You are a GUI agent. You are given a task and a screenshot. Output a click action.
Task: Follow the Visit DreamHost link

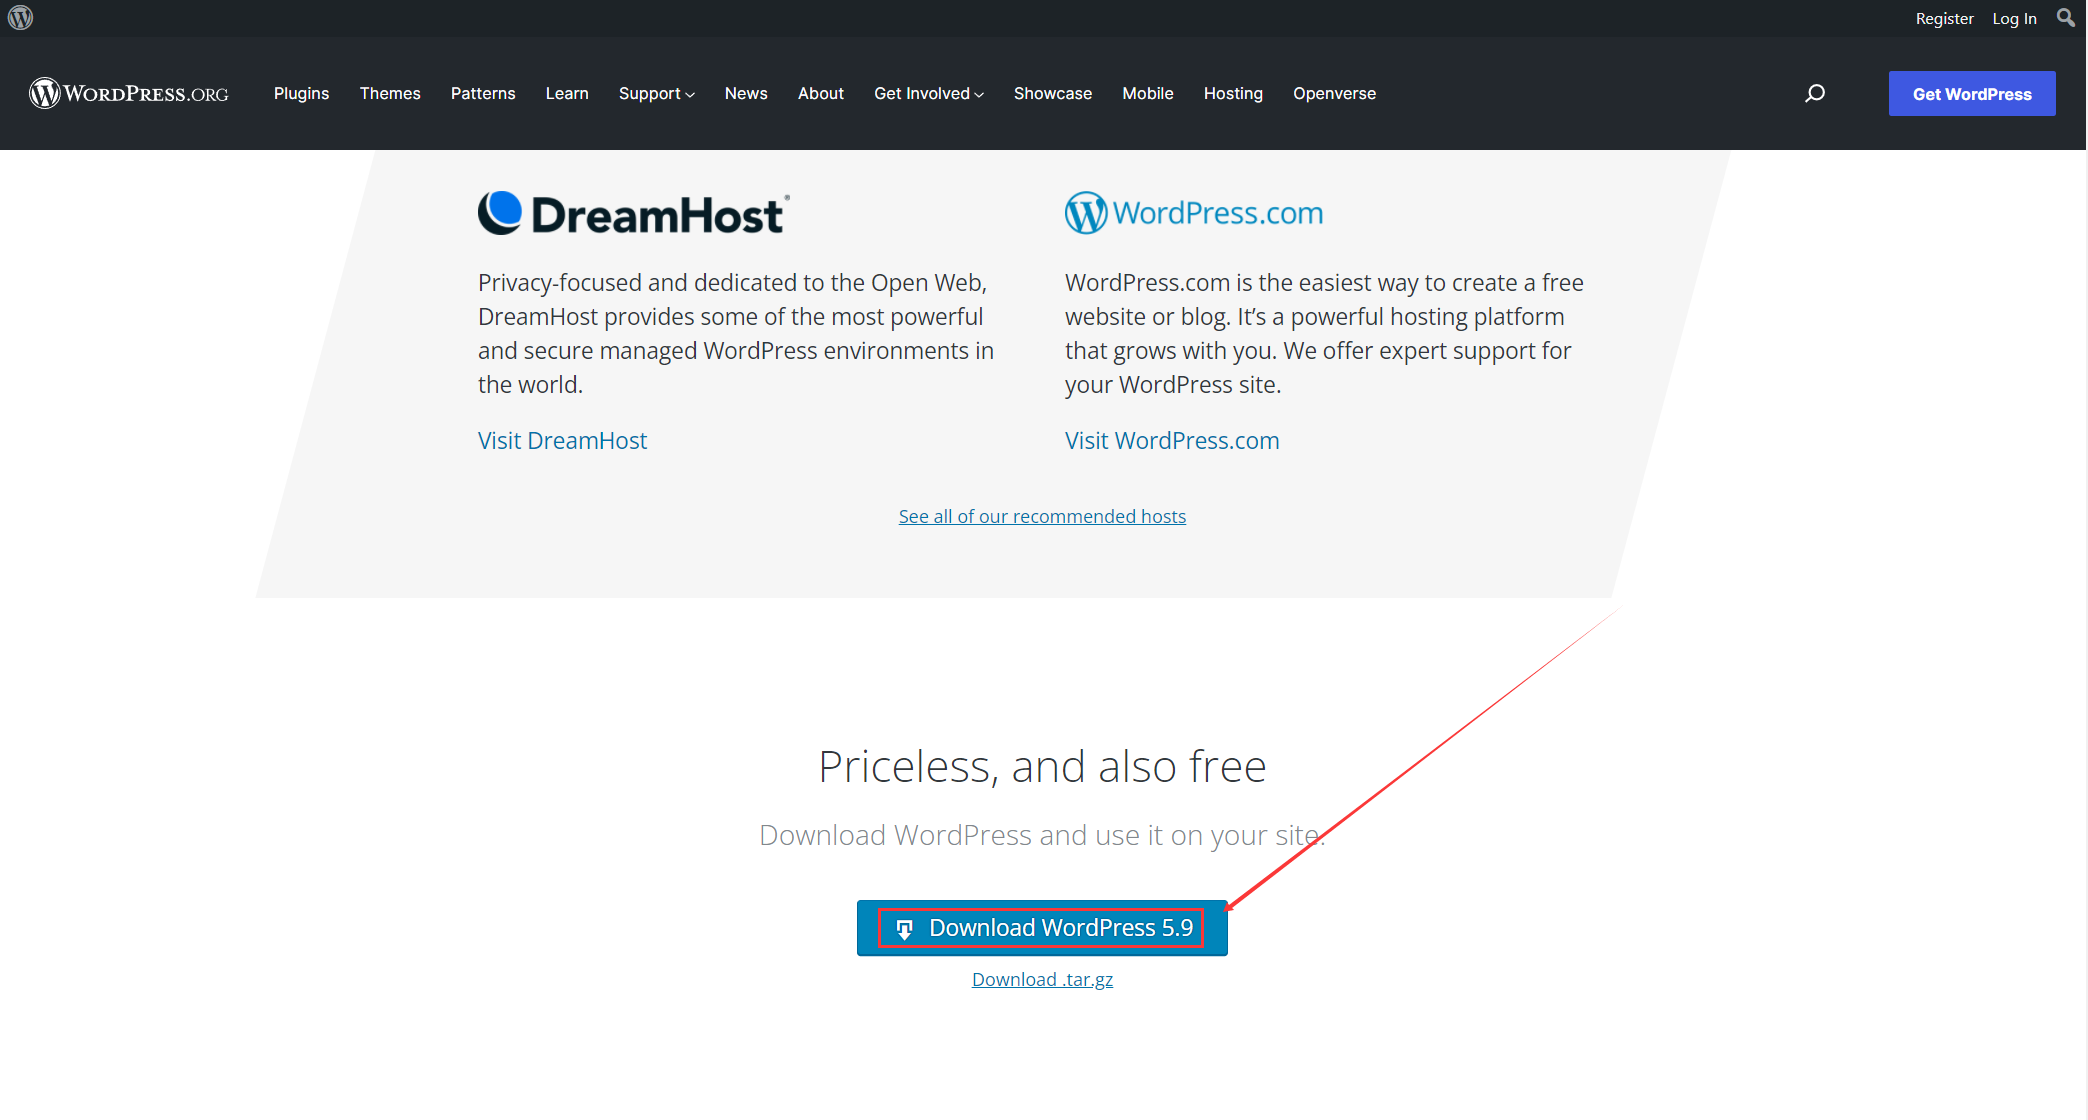tap(562, 441)
